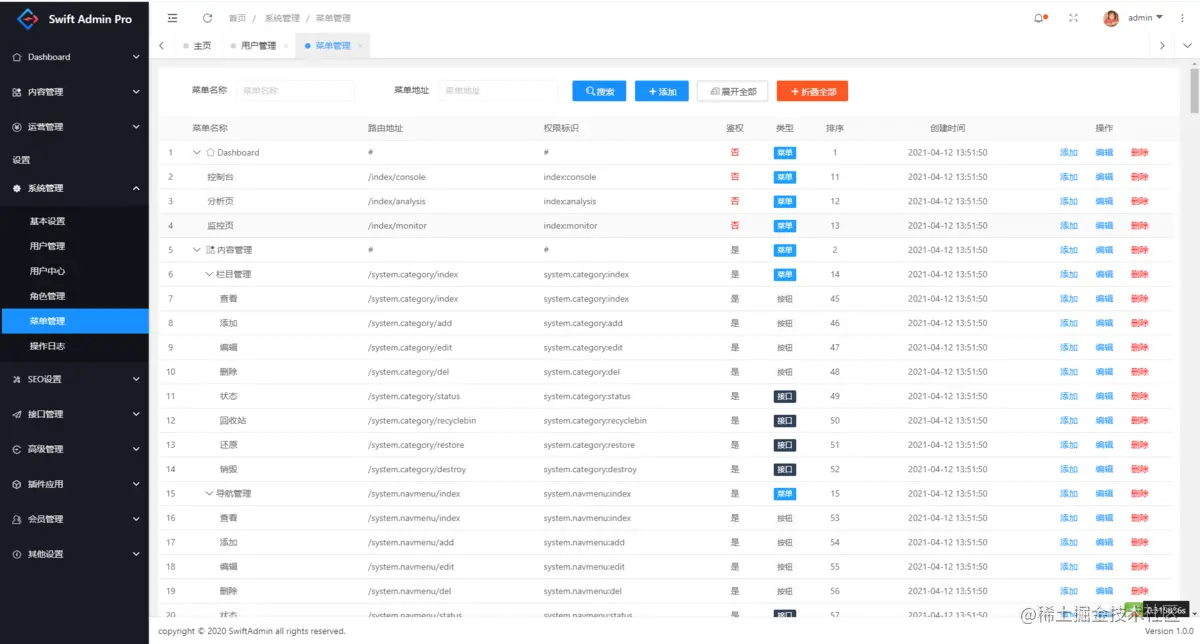The width and height of the screenshot is (1200, 644).
Task: Select 菜单管理 in the sidebar
Action: [74, 321]
